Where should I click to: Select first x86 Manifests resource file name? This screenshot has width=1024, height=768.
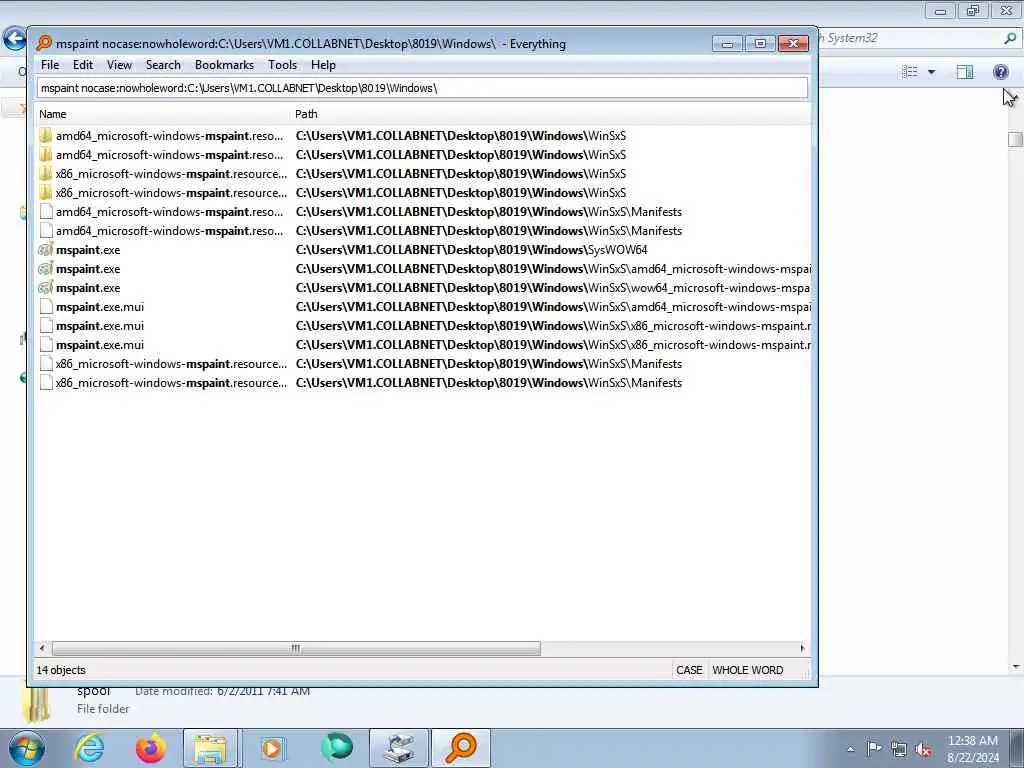pos(171,364)
